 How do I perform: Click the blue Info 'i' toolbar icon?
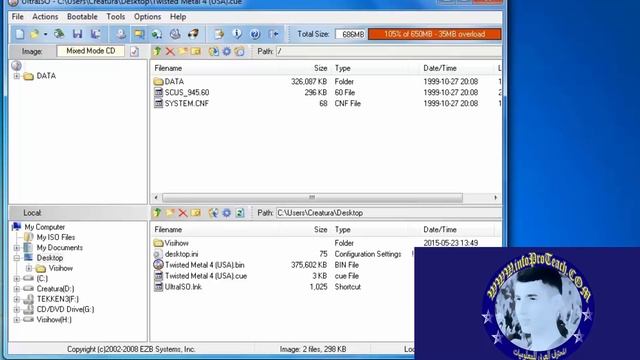click(x=237, y=34)
